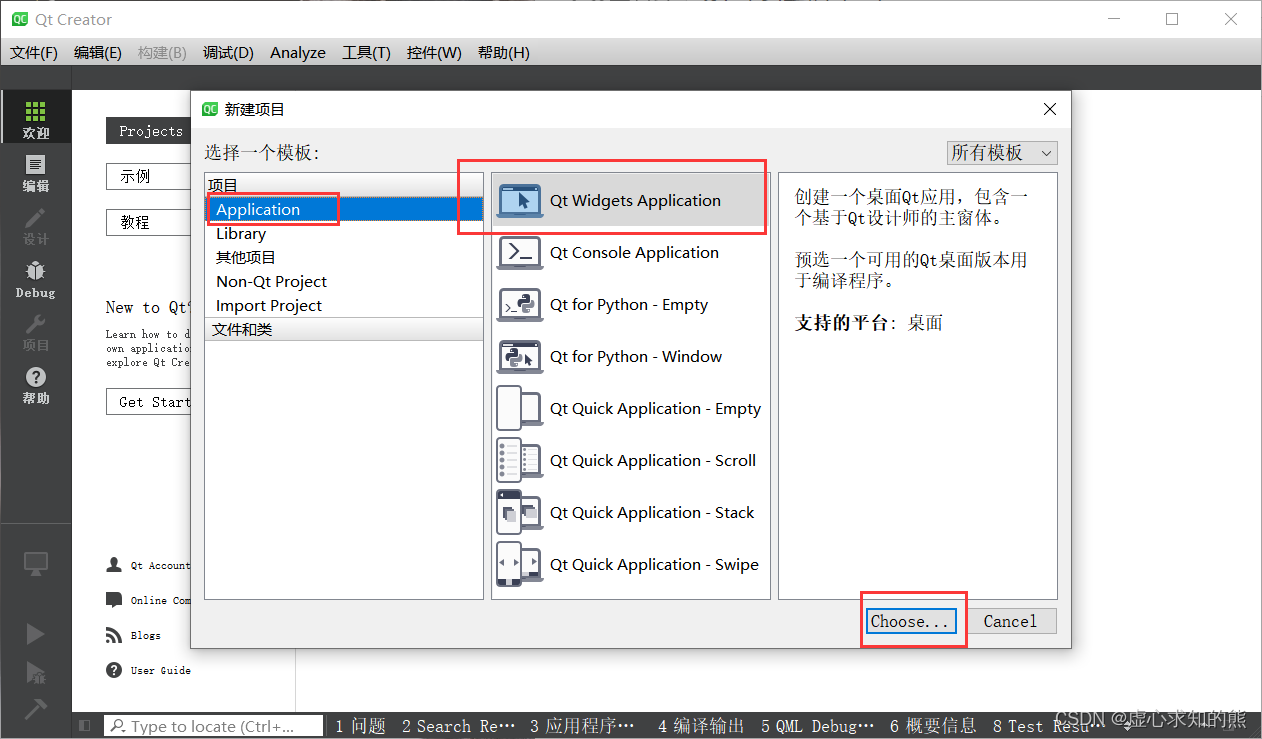Open the 调试(D) menu
This screenshot has height=739, width=1262.
coord(228,52)
